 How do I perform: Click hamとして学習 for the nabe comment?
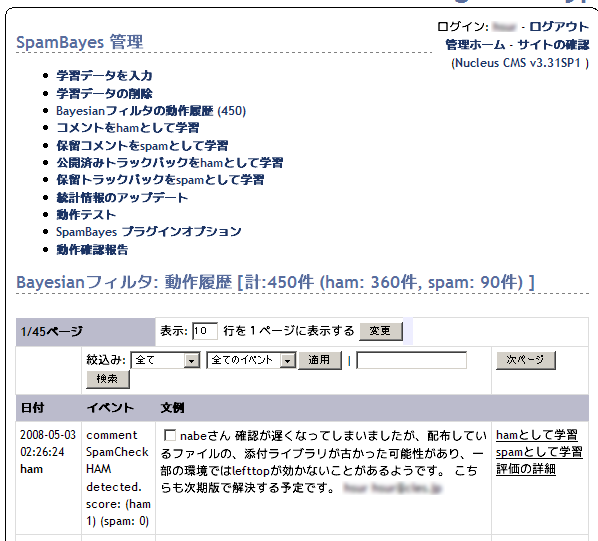537,435
